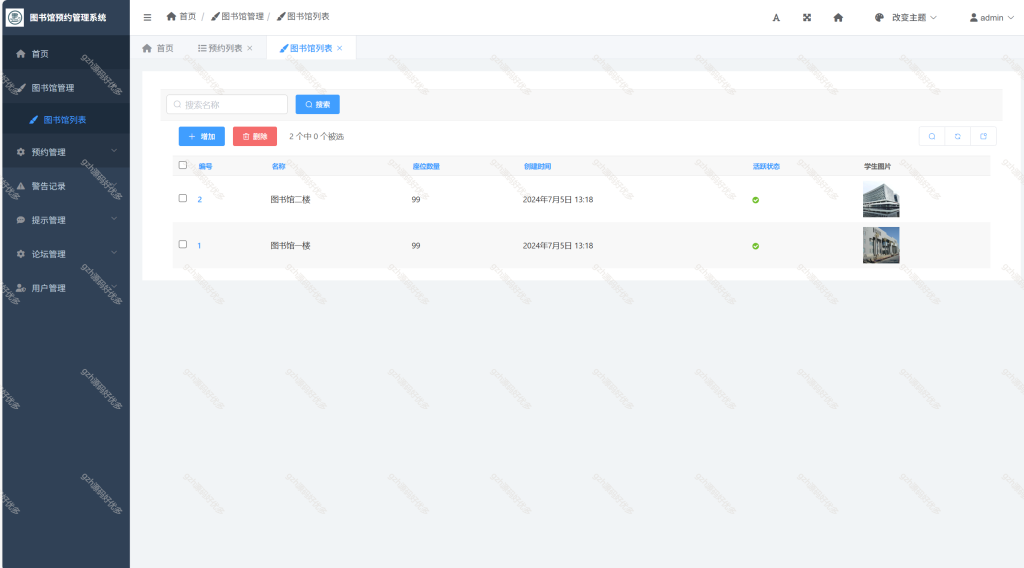Viewport: 1024px width, 568px height.
Task: Open the record ID link 1
Action: point(199,246)
